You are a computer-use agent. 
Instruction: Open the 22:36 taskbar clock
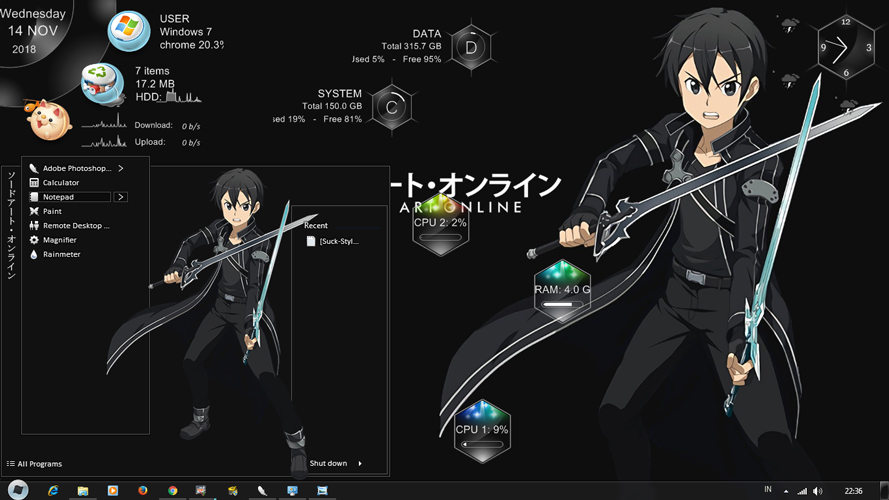click(x=853, y=491)
